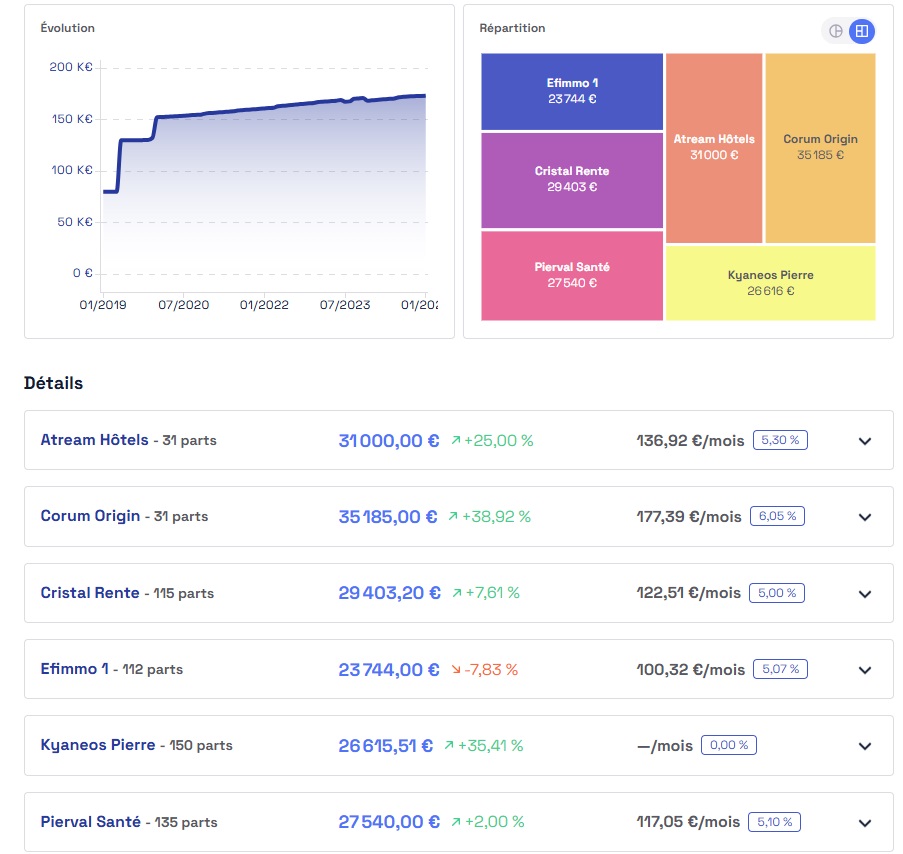903x854 pixels.
Task: Click the —/mois value for Kyaneos Pierre
Action: pos(665,746)
